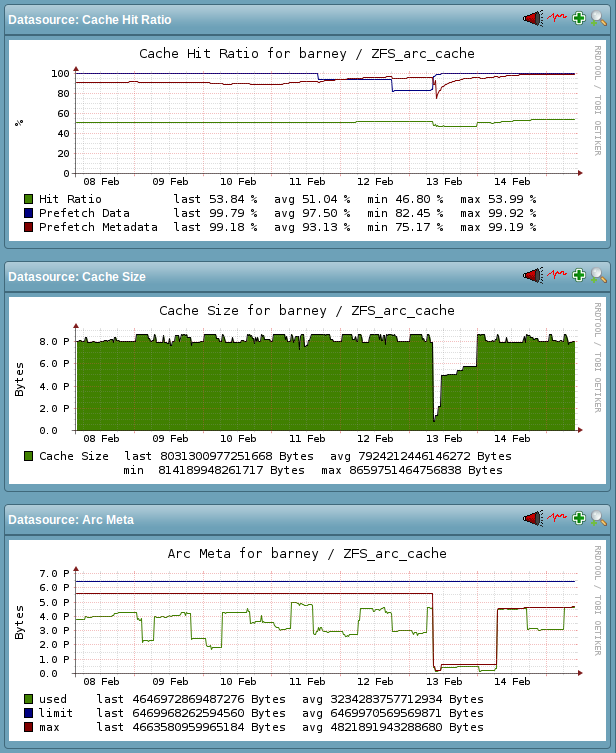
Task: Click the blue Prefetch Data legend swatch
Action: pos(29,213)
